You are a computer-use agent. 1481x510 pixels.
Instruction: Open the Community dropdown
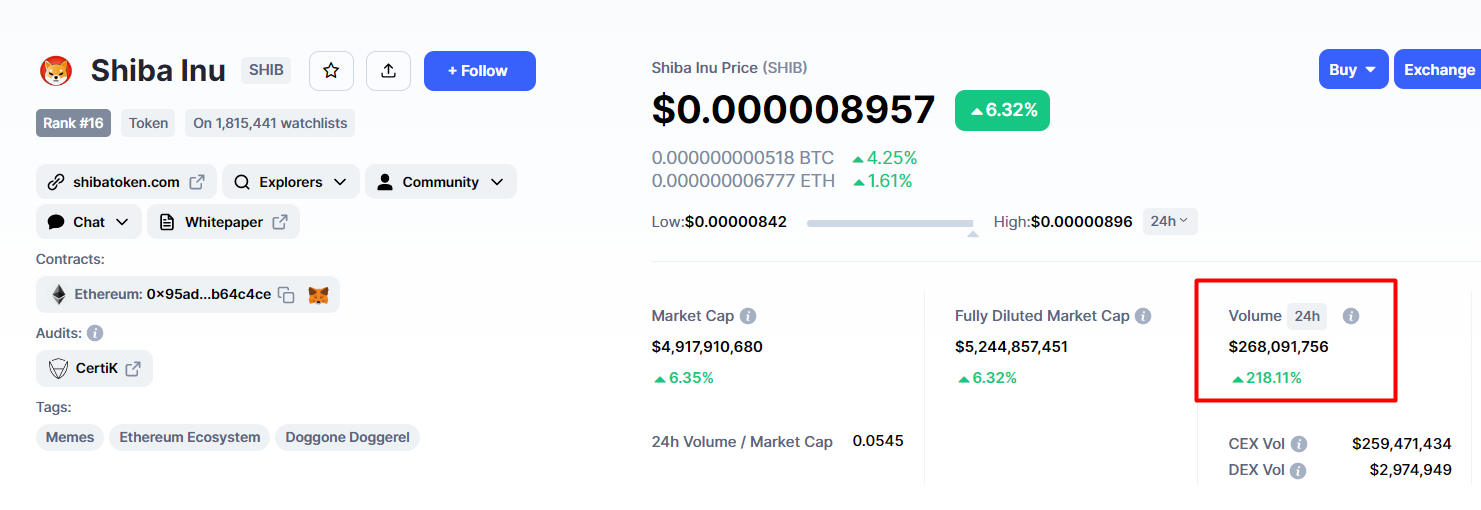tap(441, 182)
